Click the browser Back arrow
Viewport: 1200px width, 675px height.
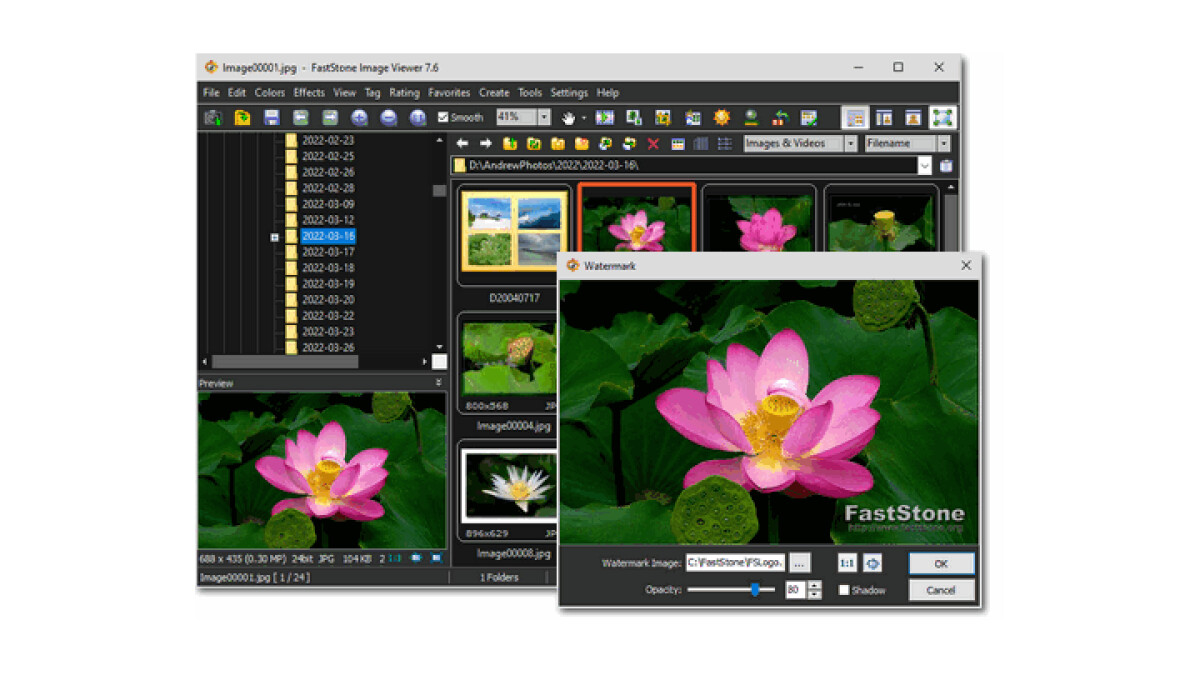[x=462, y=144]
